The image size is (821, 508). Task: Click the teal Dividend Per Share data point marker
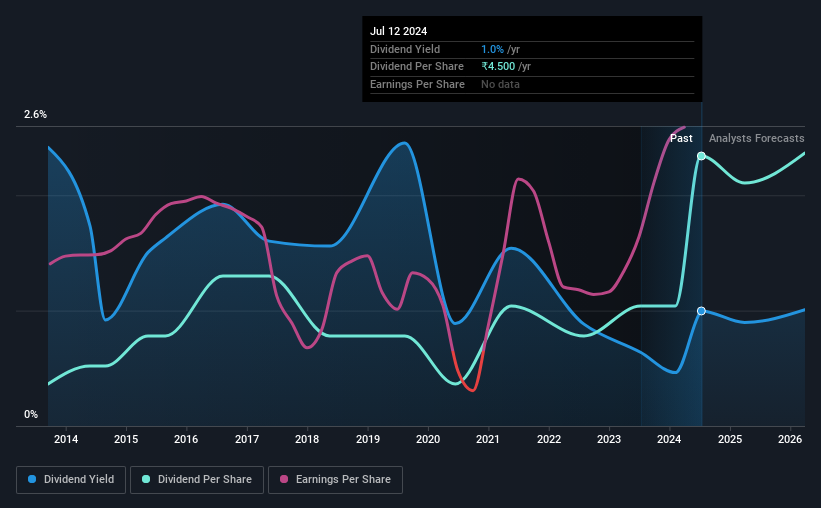click(x=701, y=156)
